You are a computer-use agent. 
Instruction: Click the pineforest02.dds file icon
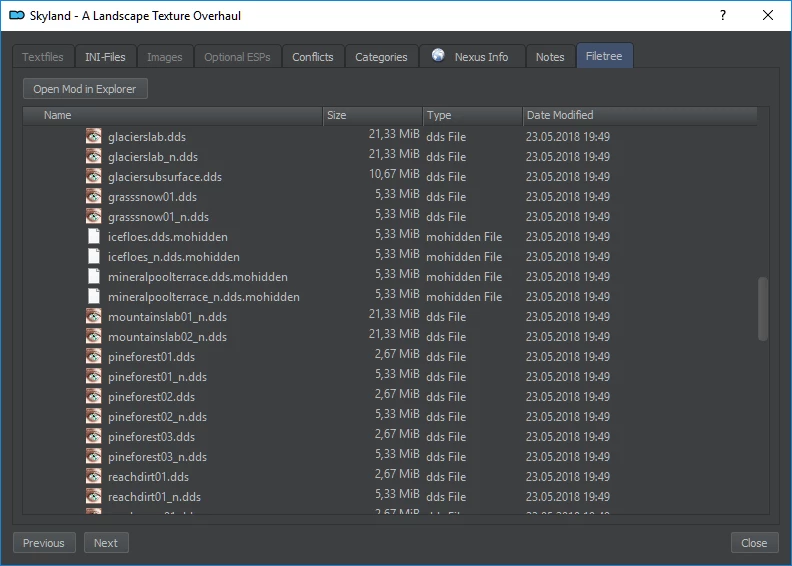pyautogui.click(x=93, y=396)
